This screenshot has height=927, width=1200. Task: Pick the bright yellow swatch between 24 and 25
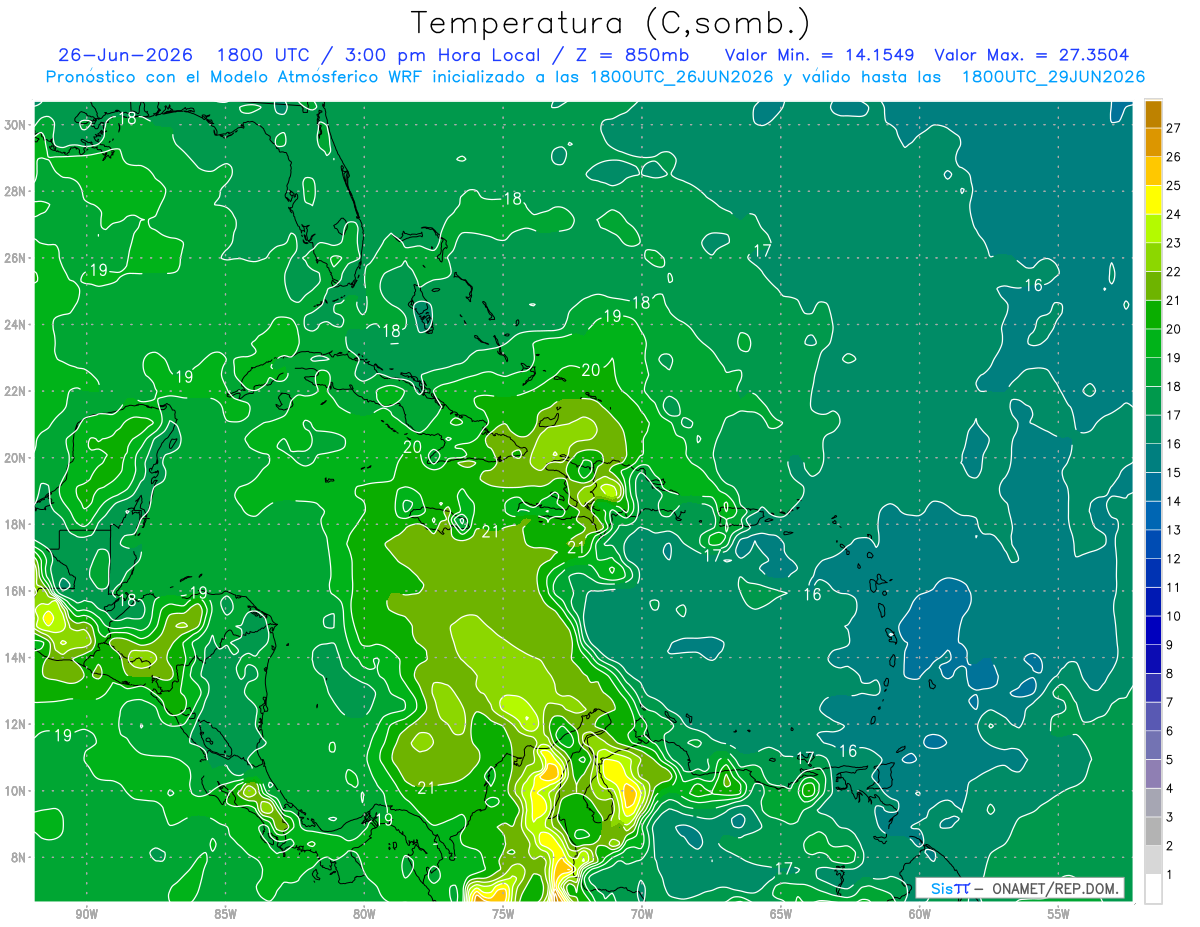pos(1153,200)
